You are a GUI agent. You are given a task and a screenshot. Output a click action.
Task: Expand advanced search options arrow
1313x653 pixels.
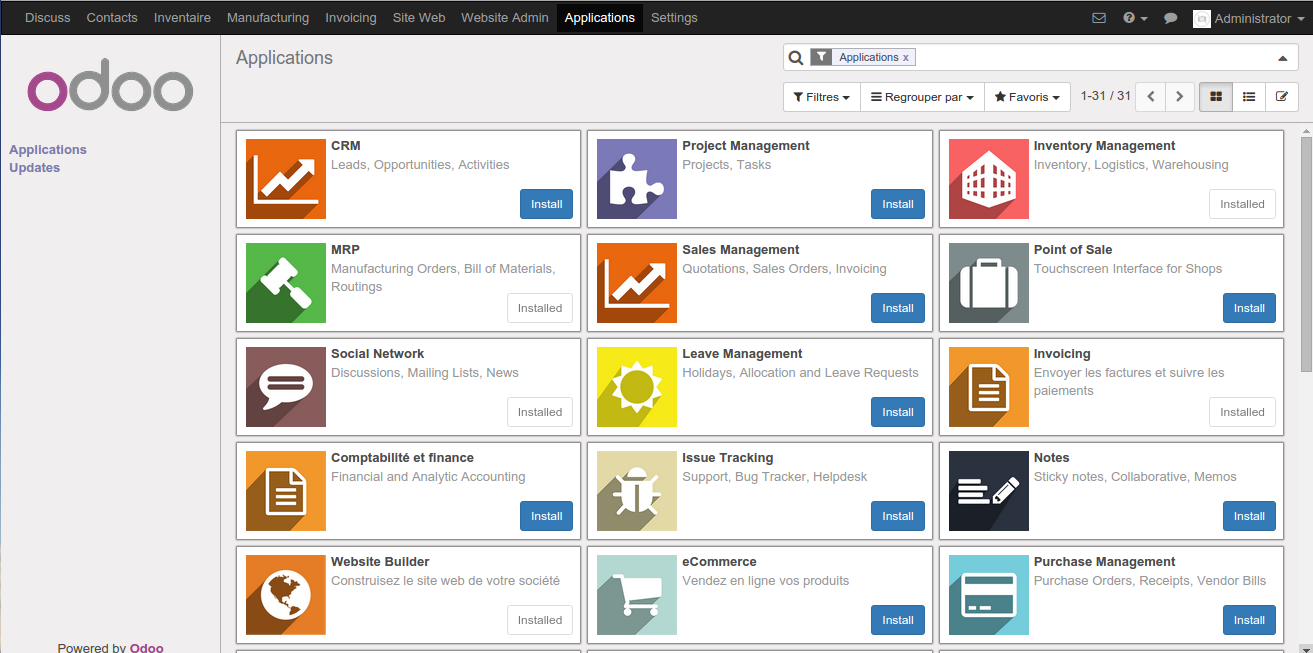click(1282, 58)
